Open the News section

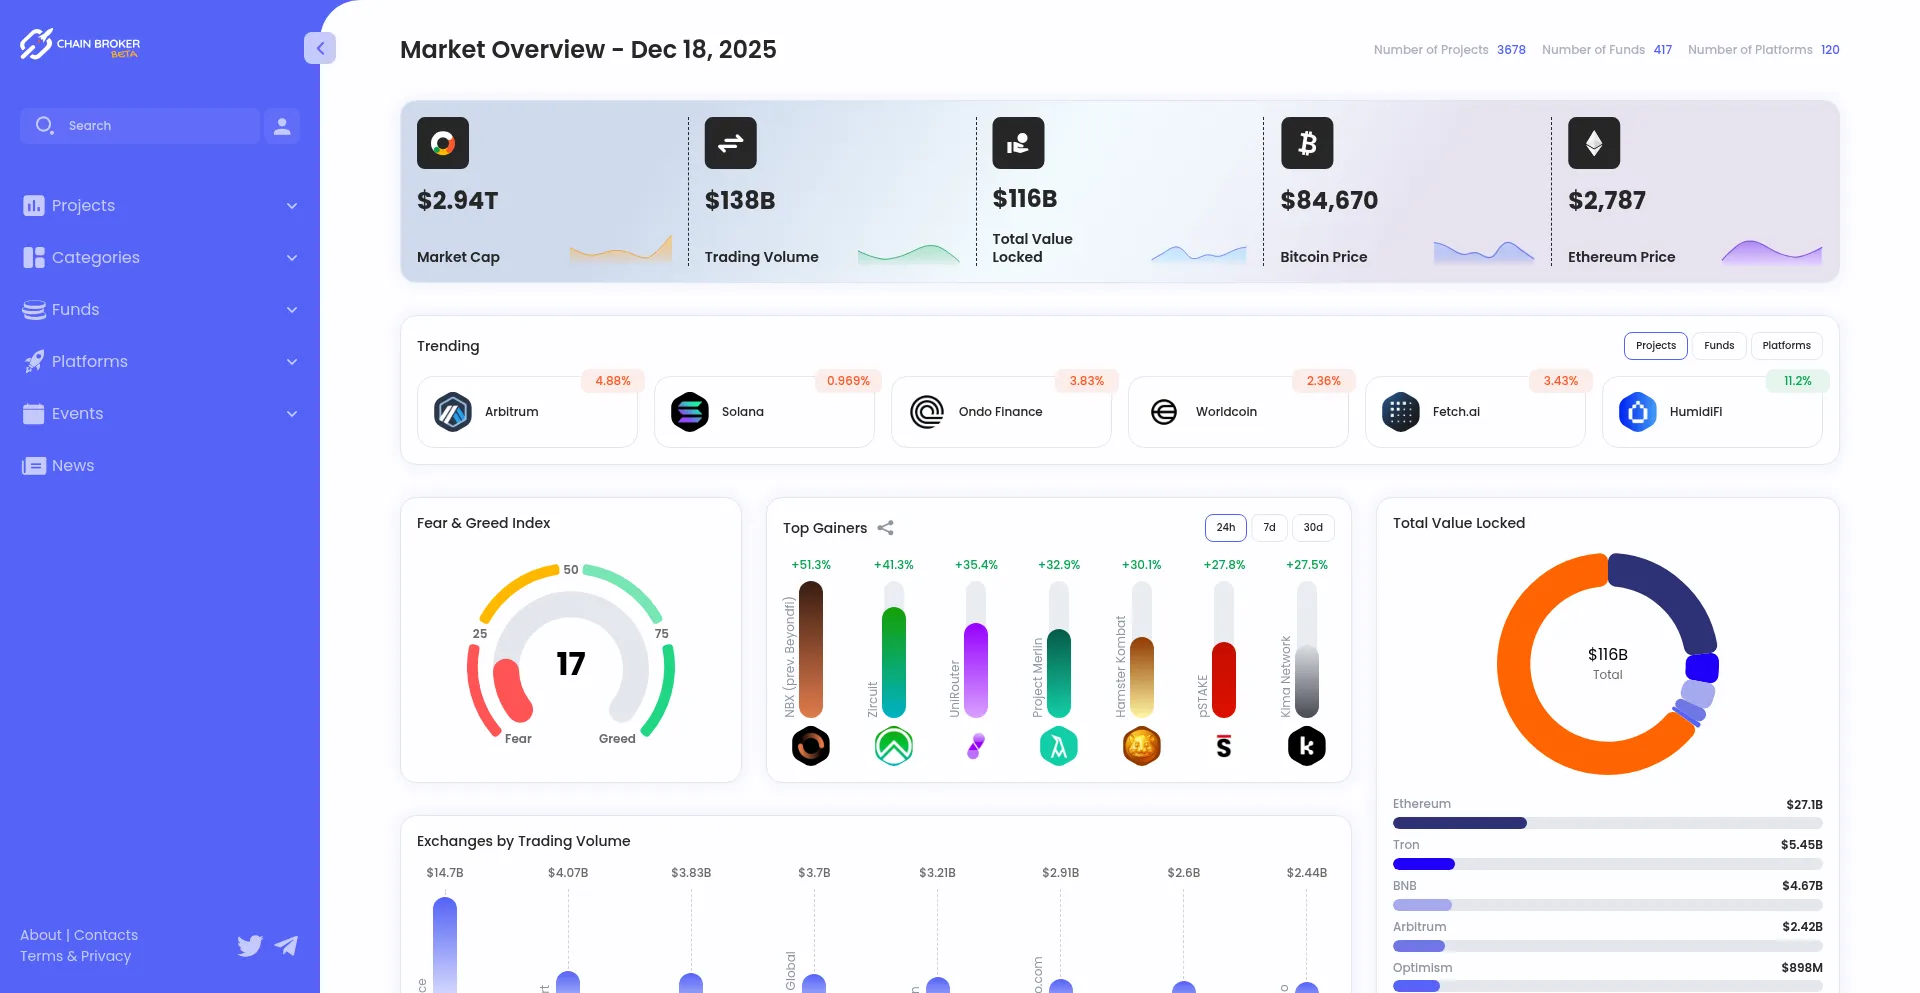pos(71,465)
